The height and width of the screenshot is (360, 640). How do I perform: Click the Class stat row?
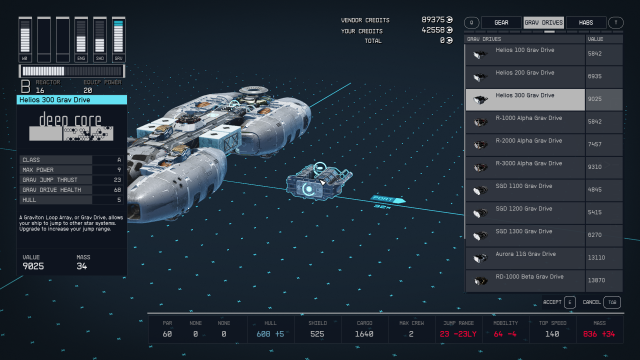(x=71, y=160)
